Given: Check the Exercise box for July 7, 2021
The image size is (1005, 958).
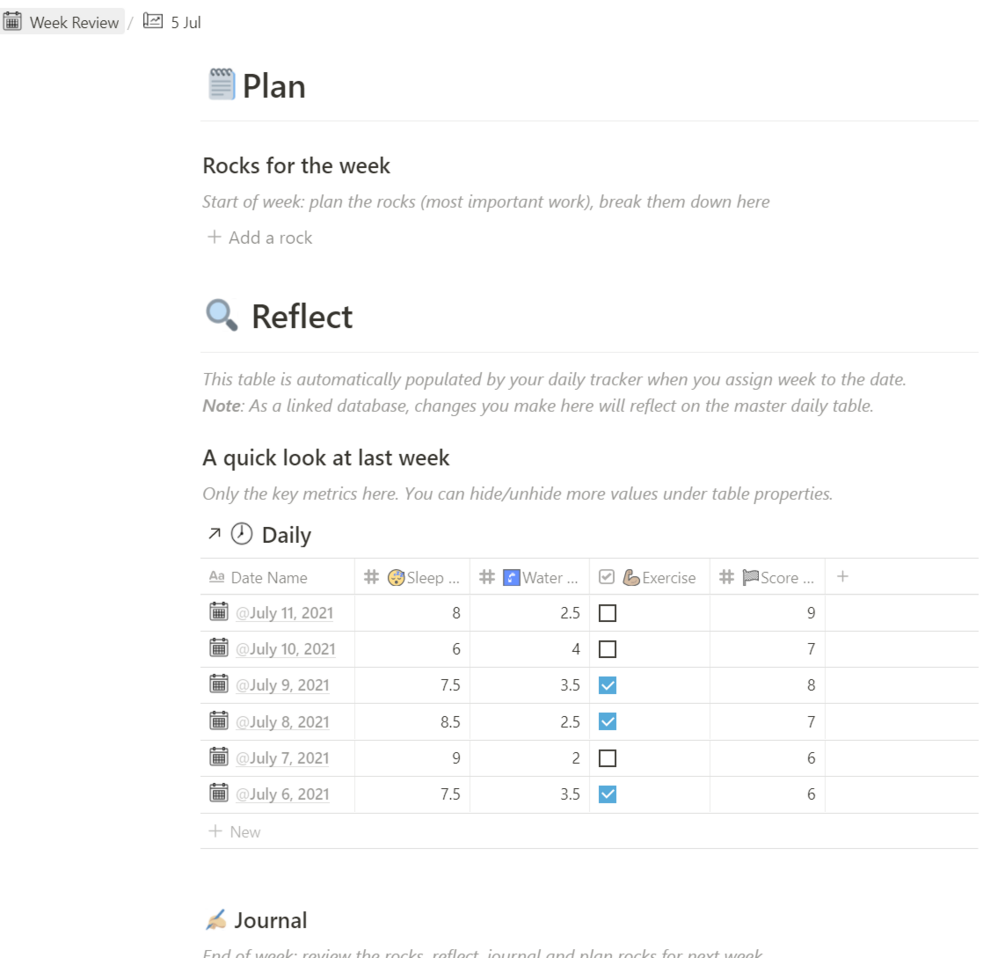Looking at the screenshot, I should (607, 758).
